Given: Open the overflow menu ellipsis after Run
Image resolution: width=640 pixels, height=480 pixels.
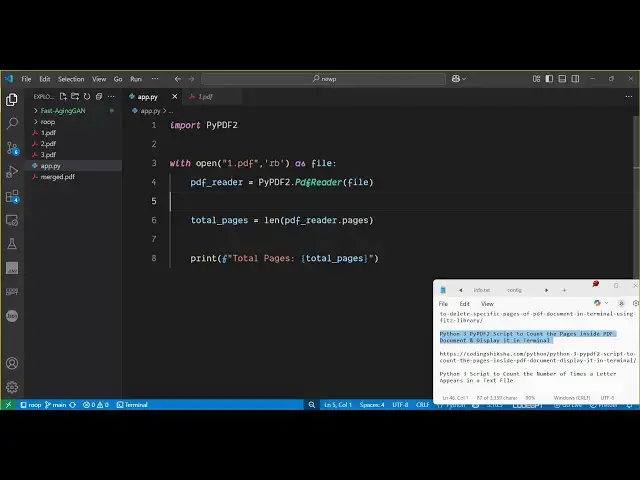Looking at the screenshot, I should tap(155, 79).
